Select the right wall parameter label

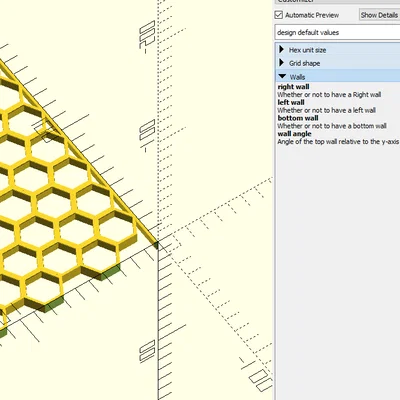click(x=293, y=87)
